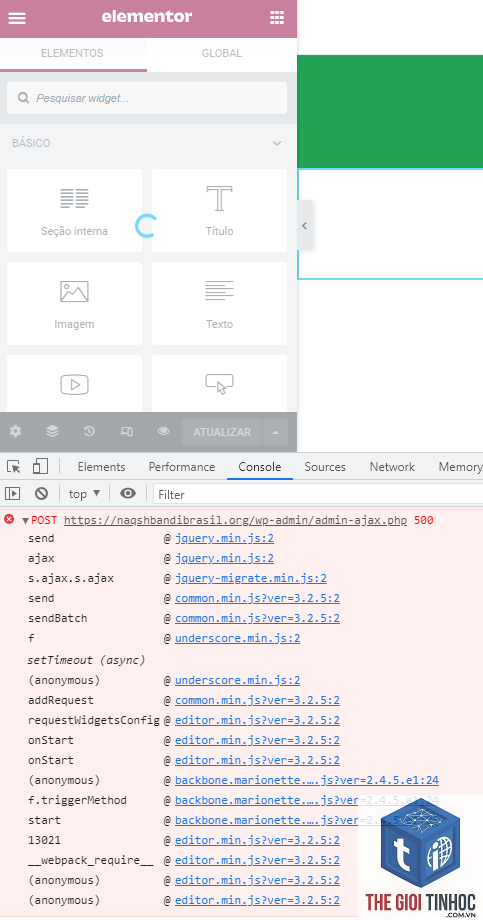The height and width of the screenshot is (920, 483).
Task: Open the DevTools Sources tab
Action: [325, 467]
